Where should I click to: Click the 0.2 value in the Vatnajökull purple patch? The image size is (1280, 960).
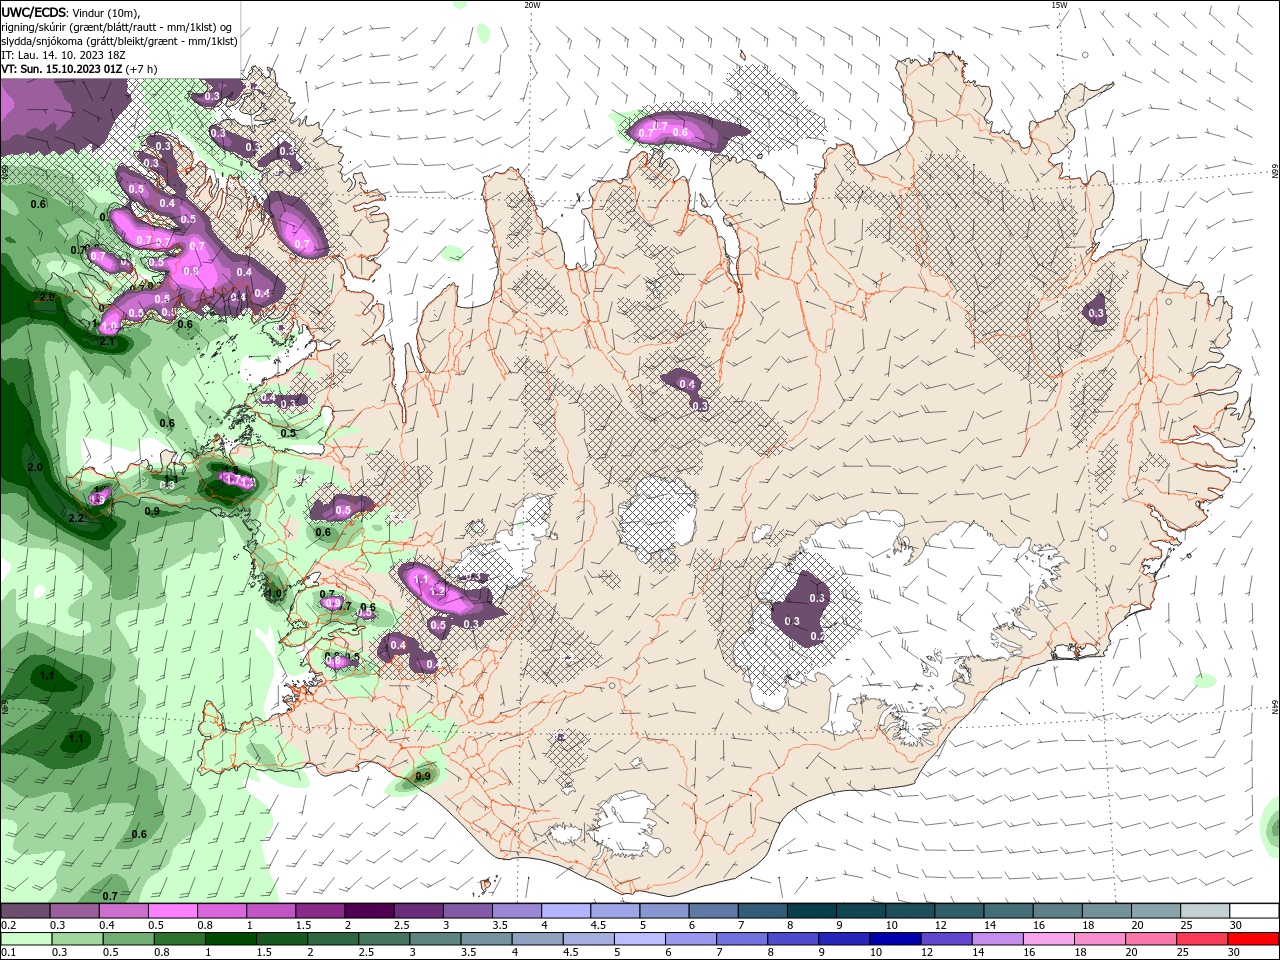pos(817,636)
